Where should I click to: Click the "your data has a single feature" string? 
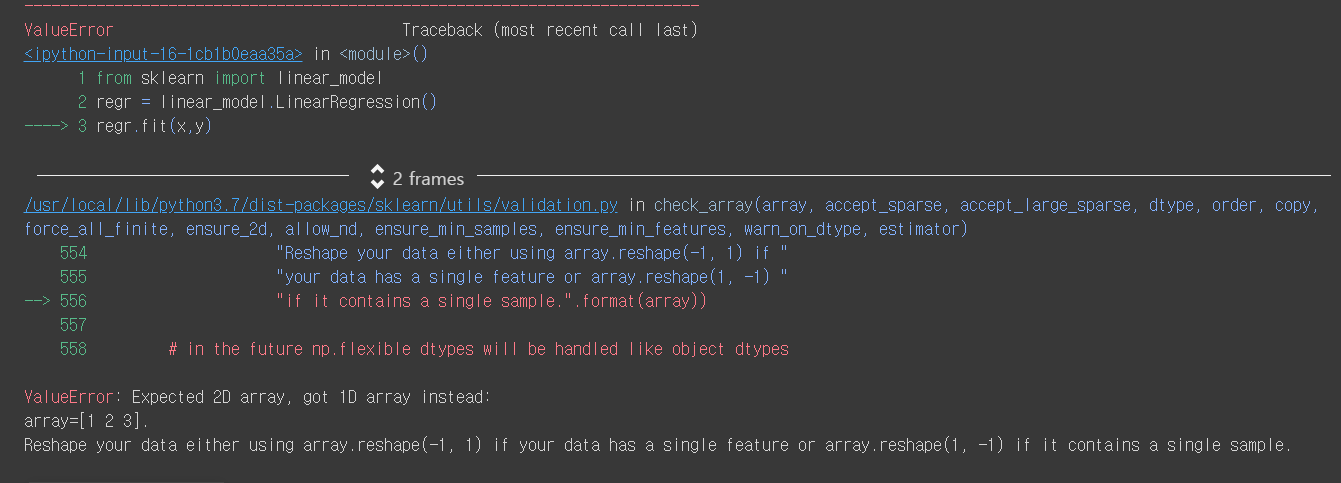coord(532,277)
